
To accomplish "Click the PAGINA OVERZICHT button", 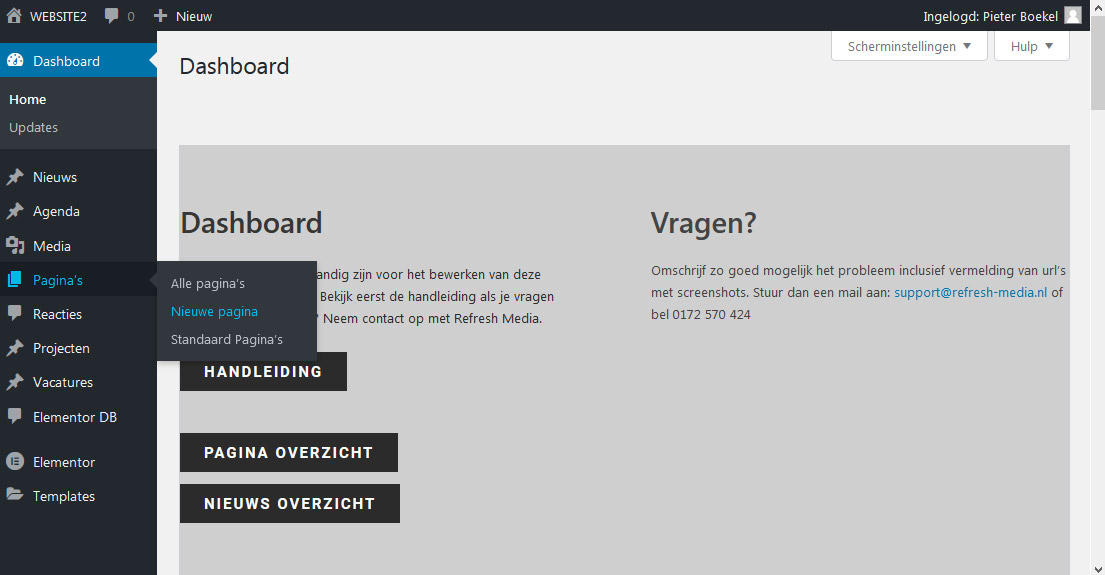I will [x=288, y=452].
